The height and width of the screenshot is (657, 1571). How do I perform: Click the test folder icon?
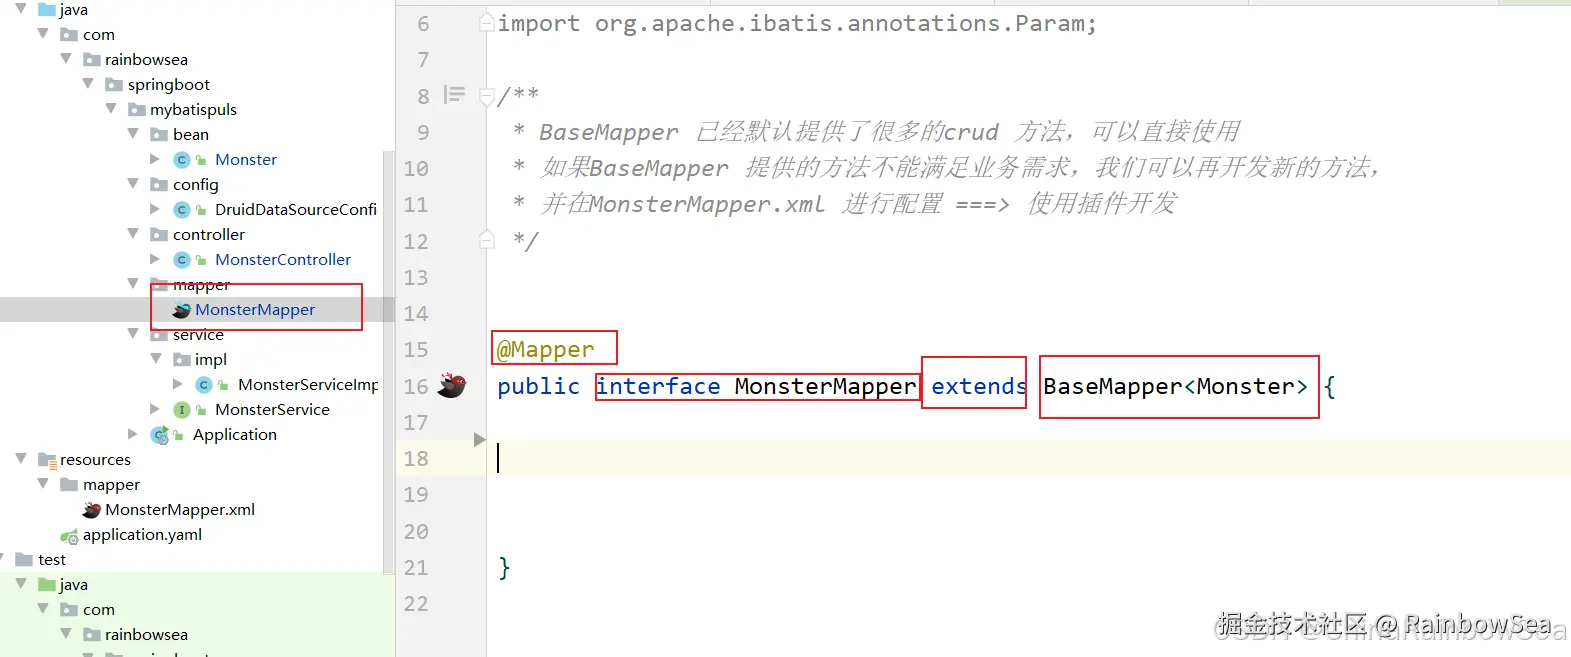click(24, 559)
